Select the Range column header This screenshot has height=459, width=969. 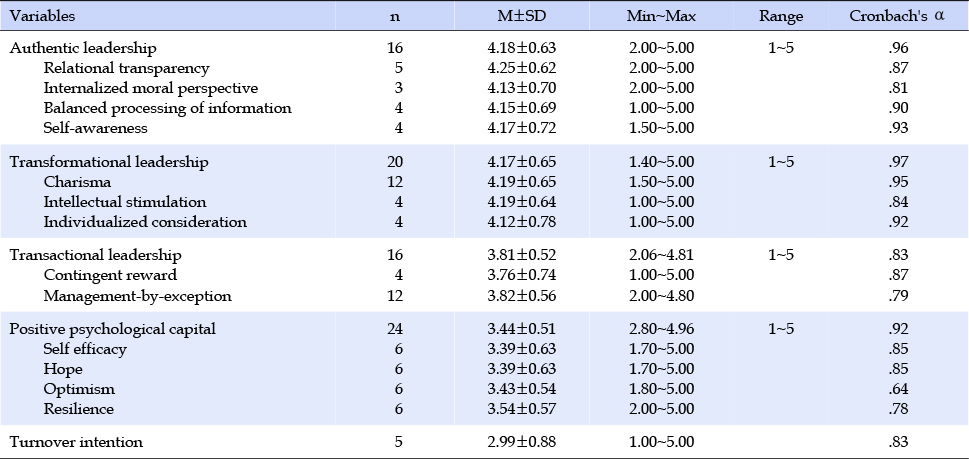(781, 17)
